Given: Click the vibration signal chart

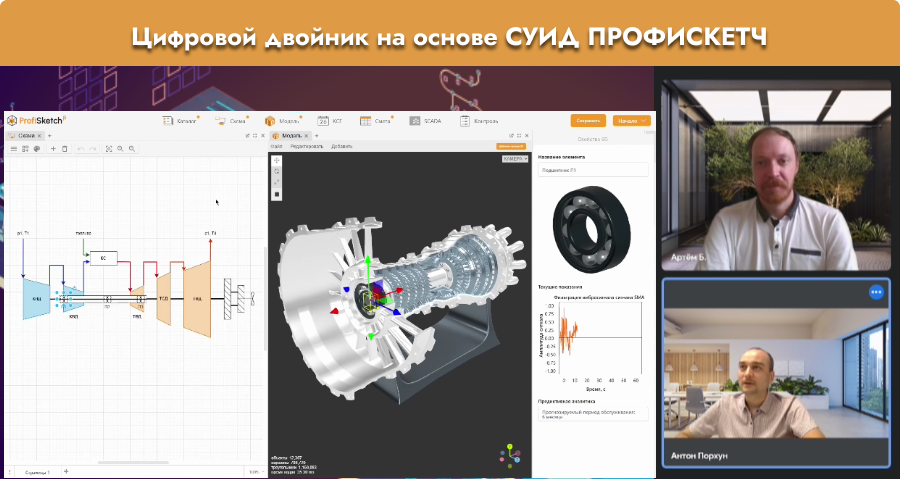Looking at the screenshot, I should (x=591, y=342).
